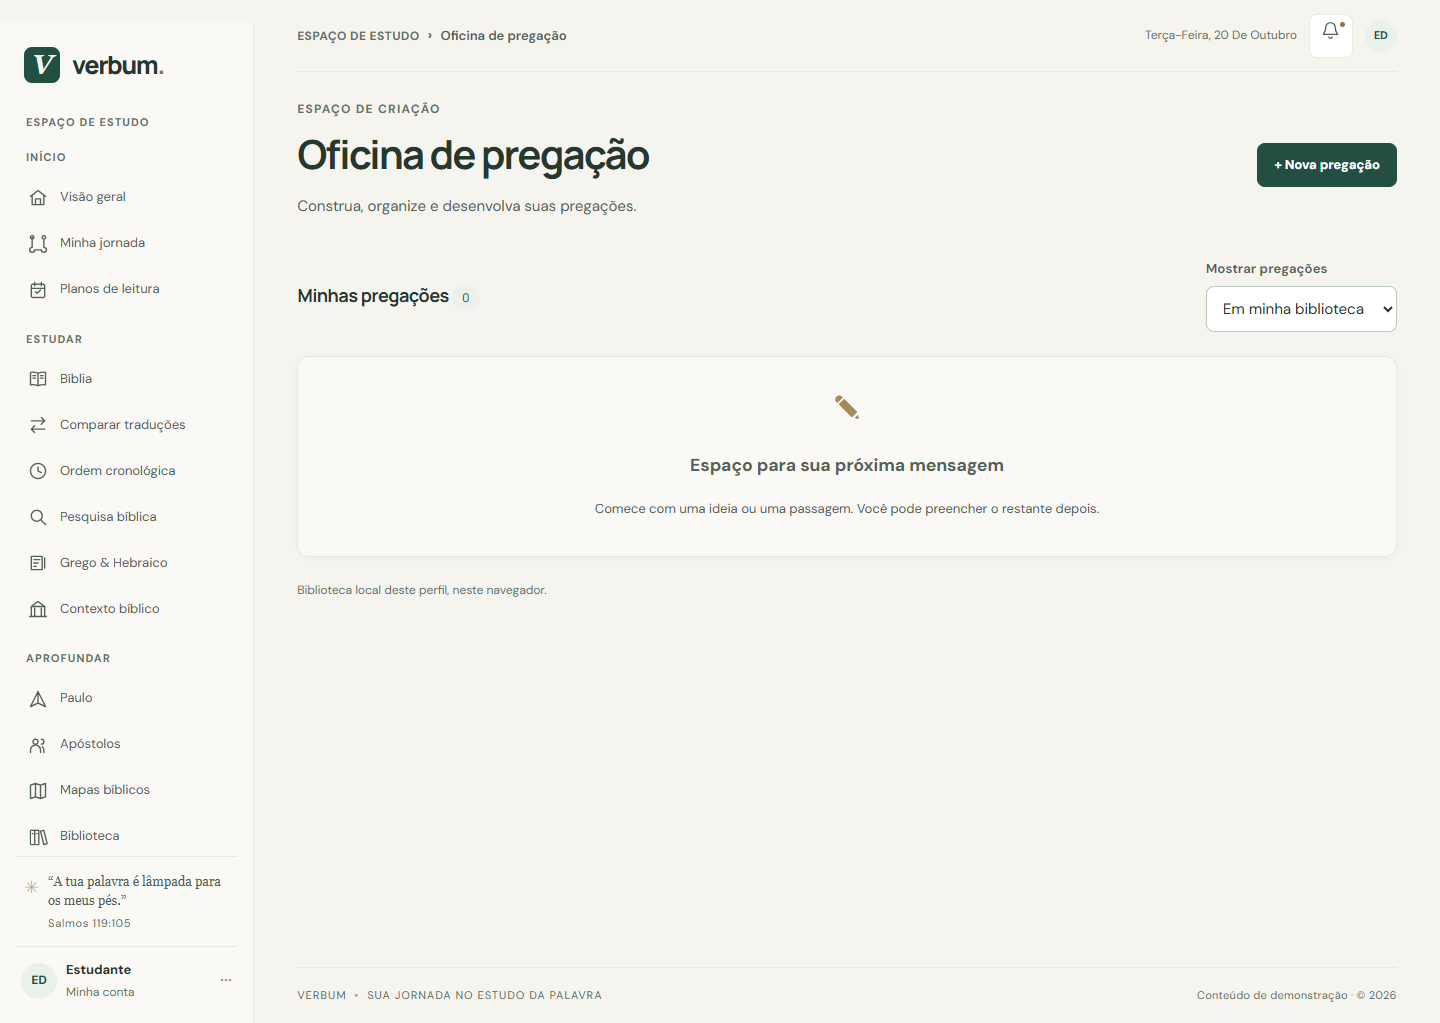This screenshot has width=1440, height=1023.
Task: Open Minha jornada page
Action: (x=126, y=243)
